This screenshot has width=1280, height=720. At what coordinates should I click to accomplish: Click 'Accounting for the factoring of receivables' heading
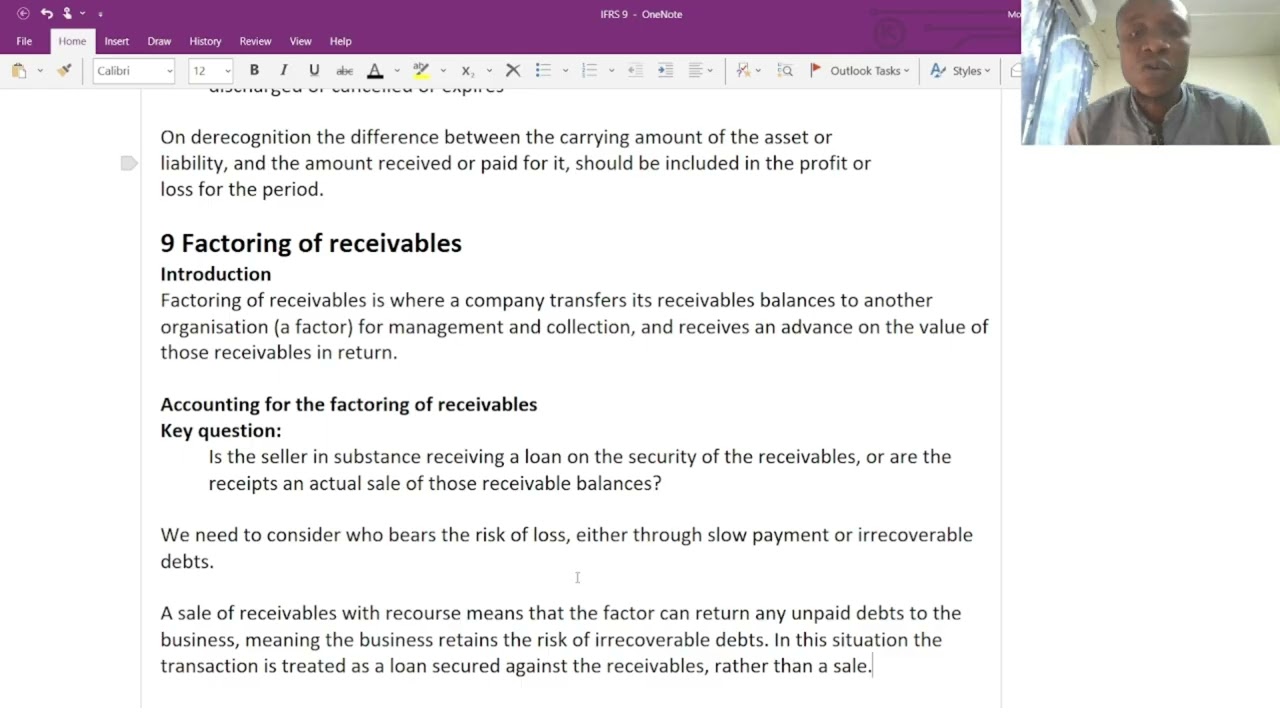click(x=349, y=404)
